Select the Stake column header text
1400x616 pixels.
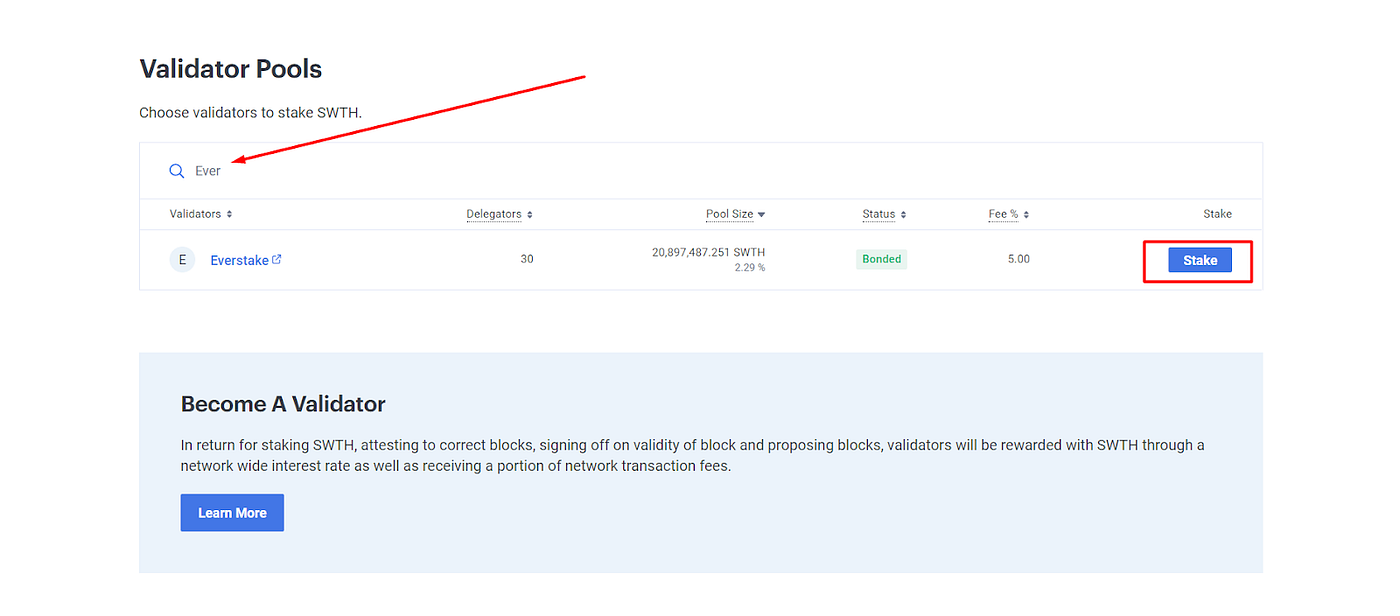(1217, 214)
